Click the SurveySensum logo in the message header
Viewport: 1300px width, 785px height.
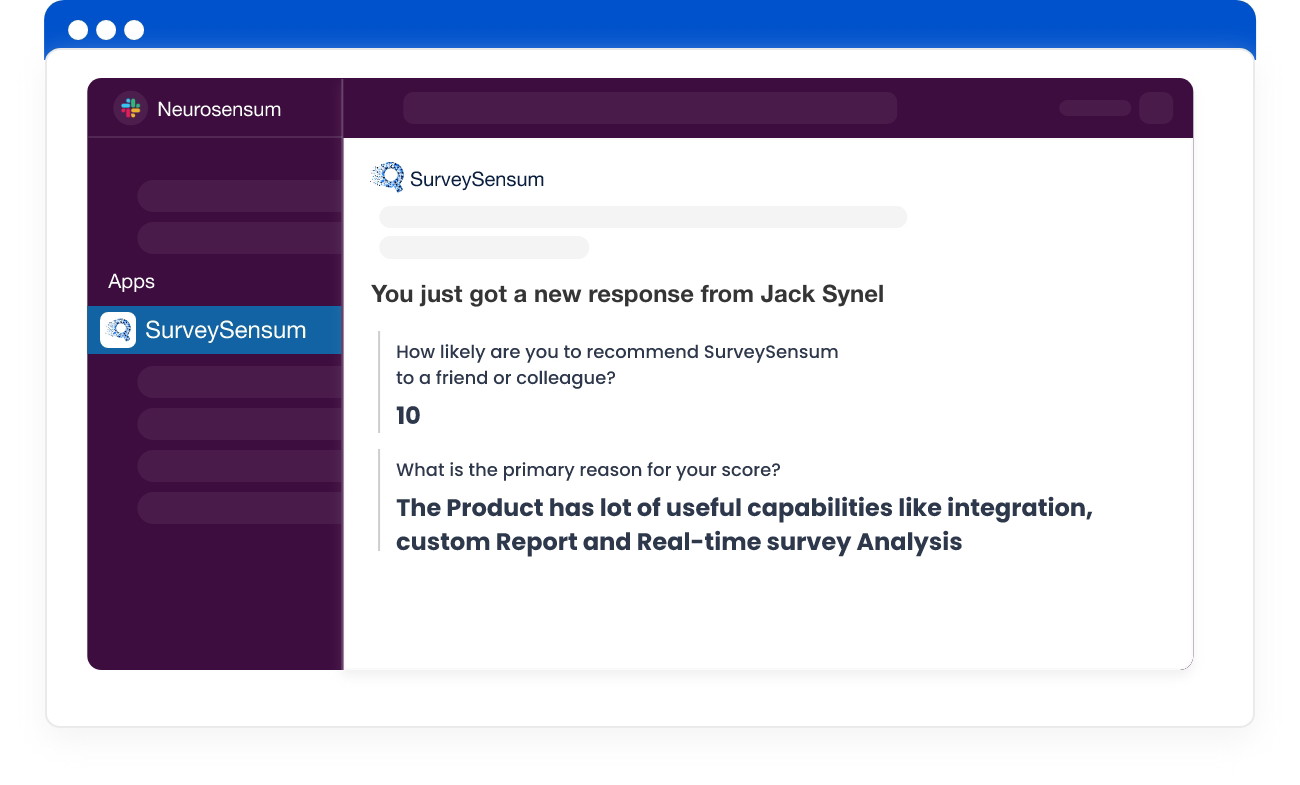pyautogui.click(x=387, y=178)
